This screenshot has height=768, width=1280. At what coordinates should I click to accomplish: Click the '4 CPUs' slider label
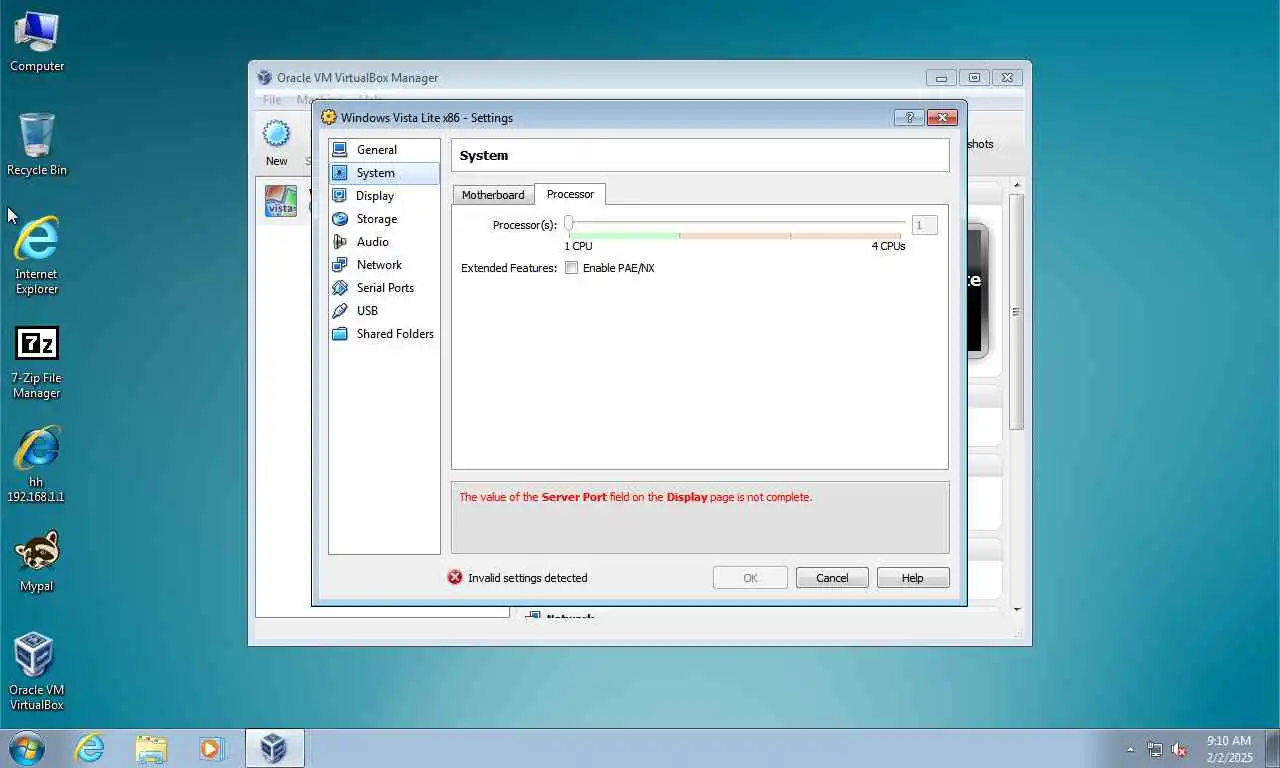(x=888, y=246)
